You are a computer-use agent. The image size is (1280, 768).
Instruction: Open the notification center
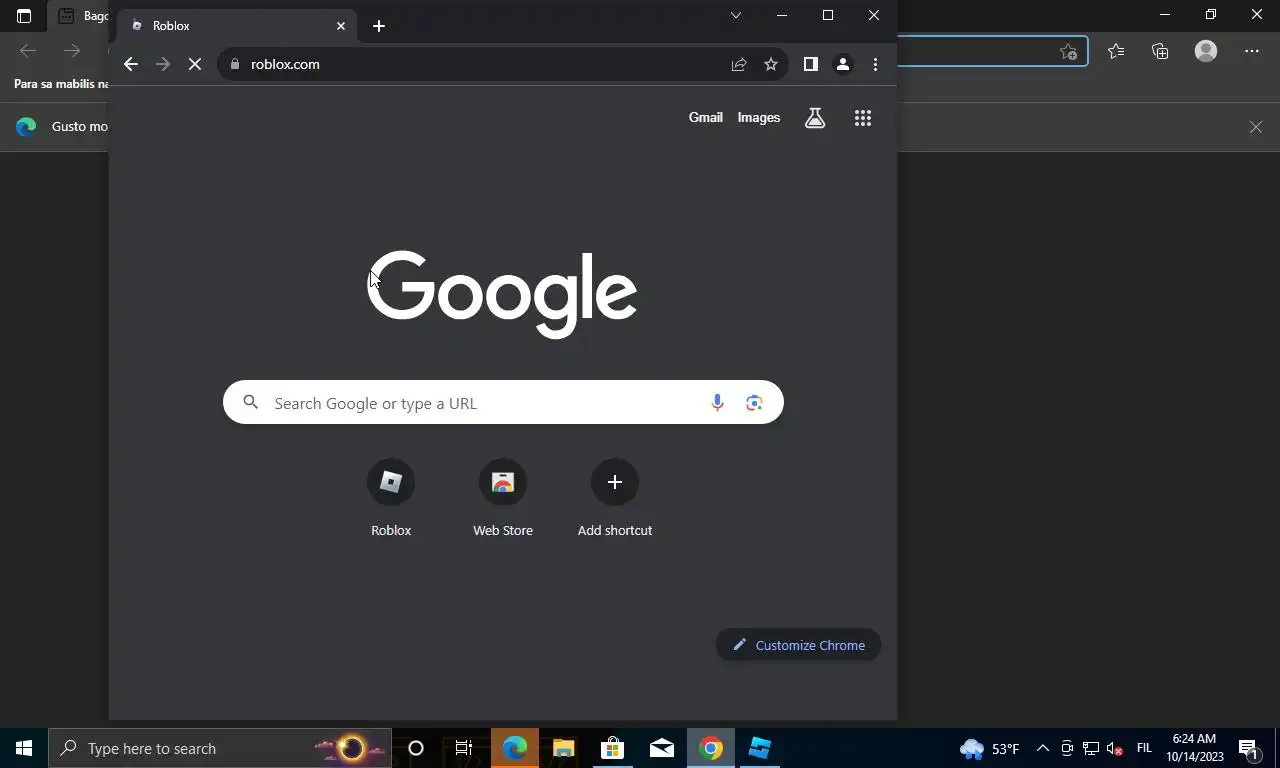1249,748
